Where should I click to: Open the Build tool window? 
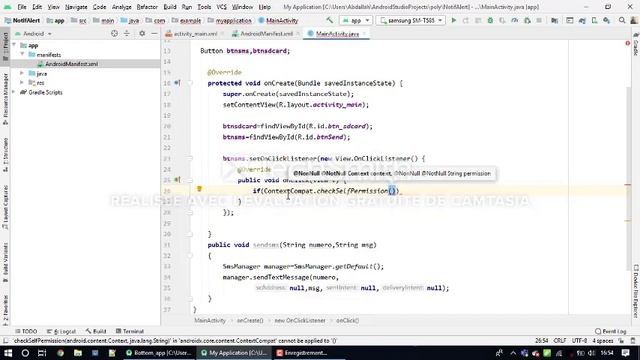96,331
